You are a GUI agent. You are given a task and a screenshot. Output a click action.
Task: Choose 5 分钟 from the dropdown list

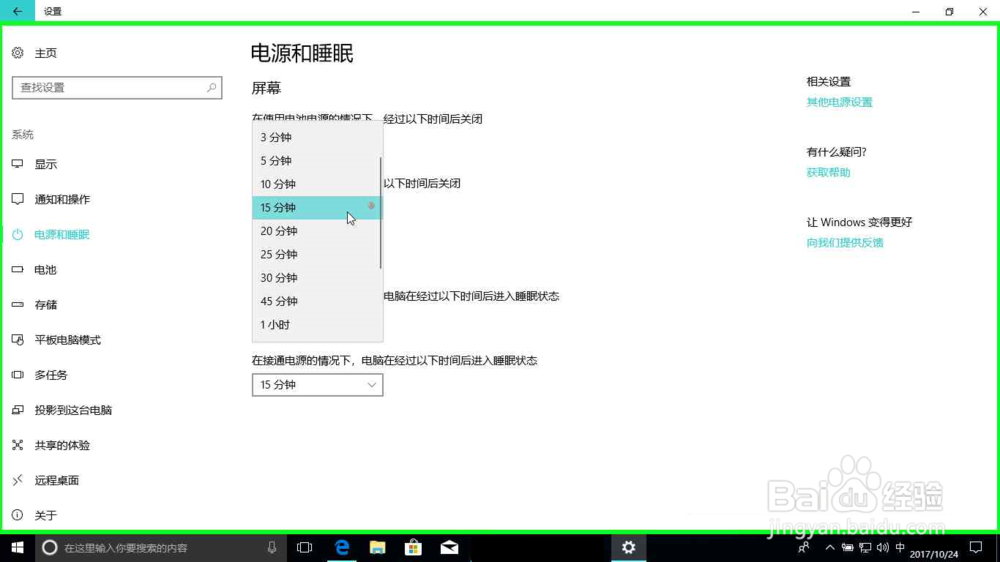tap(316, 161)
